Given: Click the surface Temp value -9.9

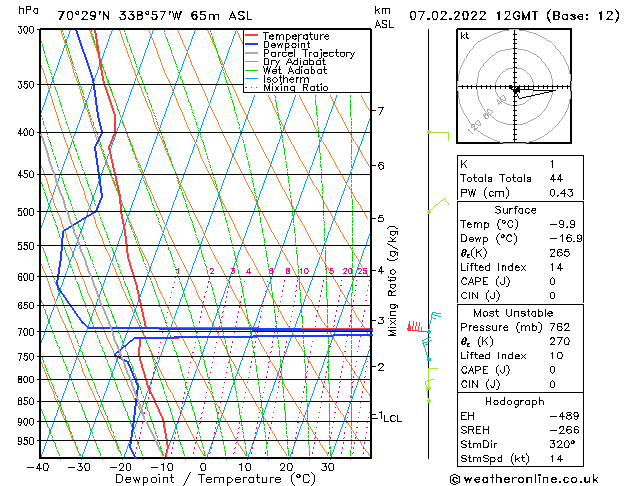Looking at the screenshot, I should click(x=562, y=224).
